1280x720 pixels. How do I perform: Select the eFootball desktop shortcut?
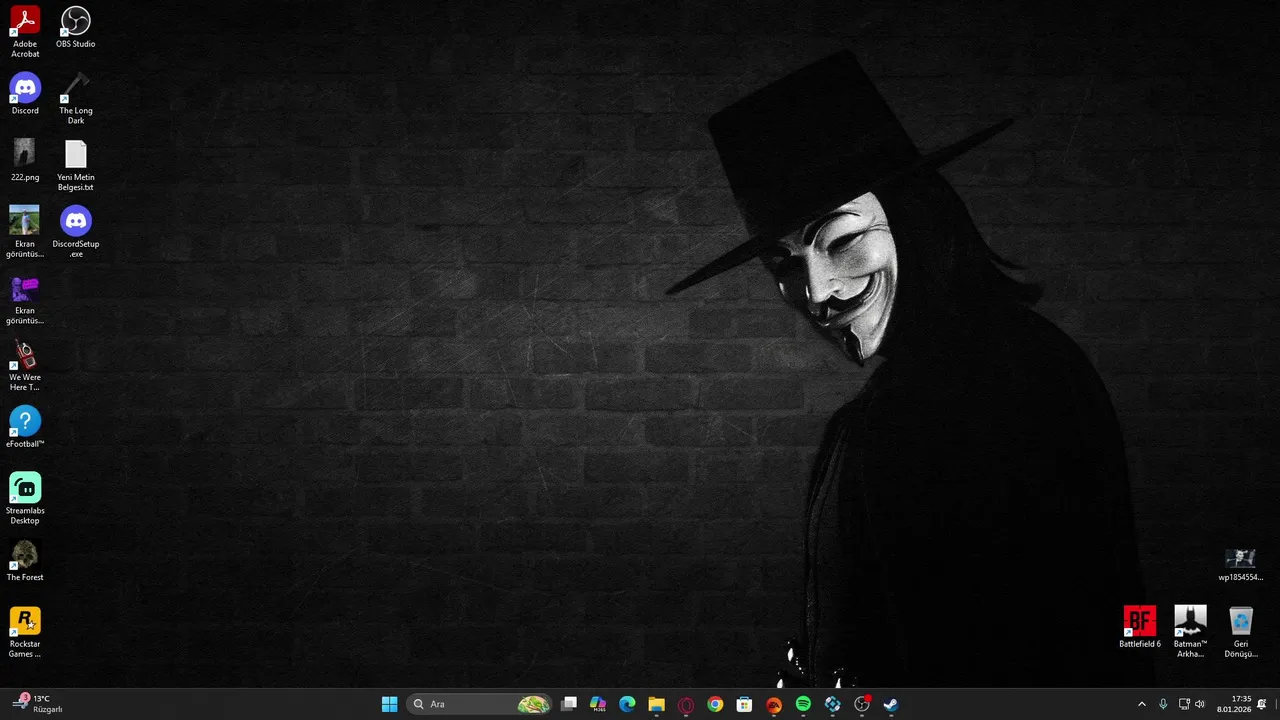click(25, 427)
